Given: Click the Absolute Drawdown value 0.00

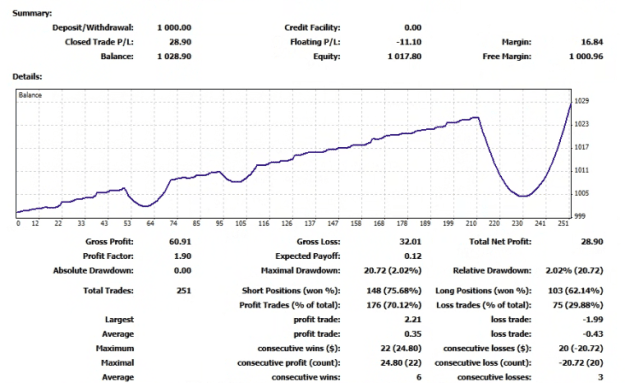Looking at the screenshot, I should pyautogui.click(x=183, y=271).
